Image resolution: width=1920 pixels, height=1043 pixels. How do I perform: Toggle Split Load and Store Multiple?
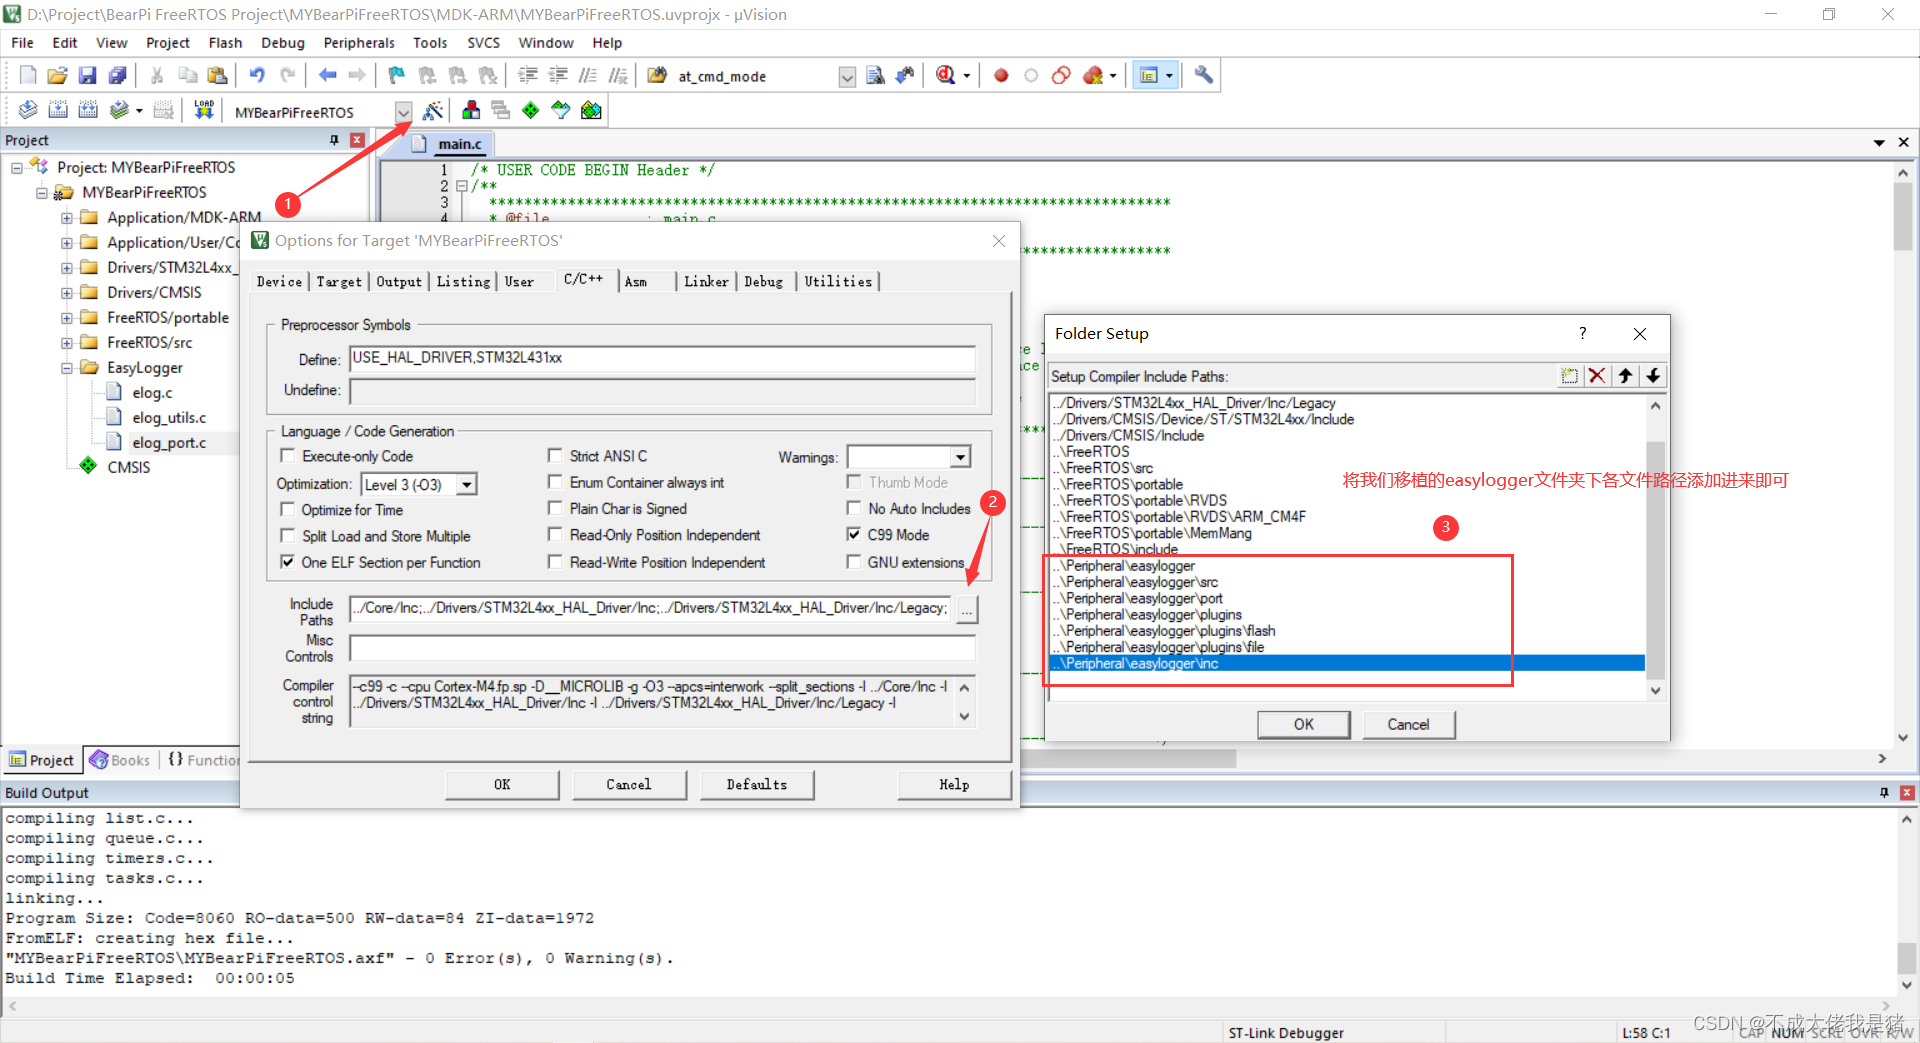coord(288,536)
